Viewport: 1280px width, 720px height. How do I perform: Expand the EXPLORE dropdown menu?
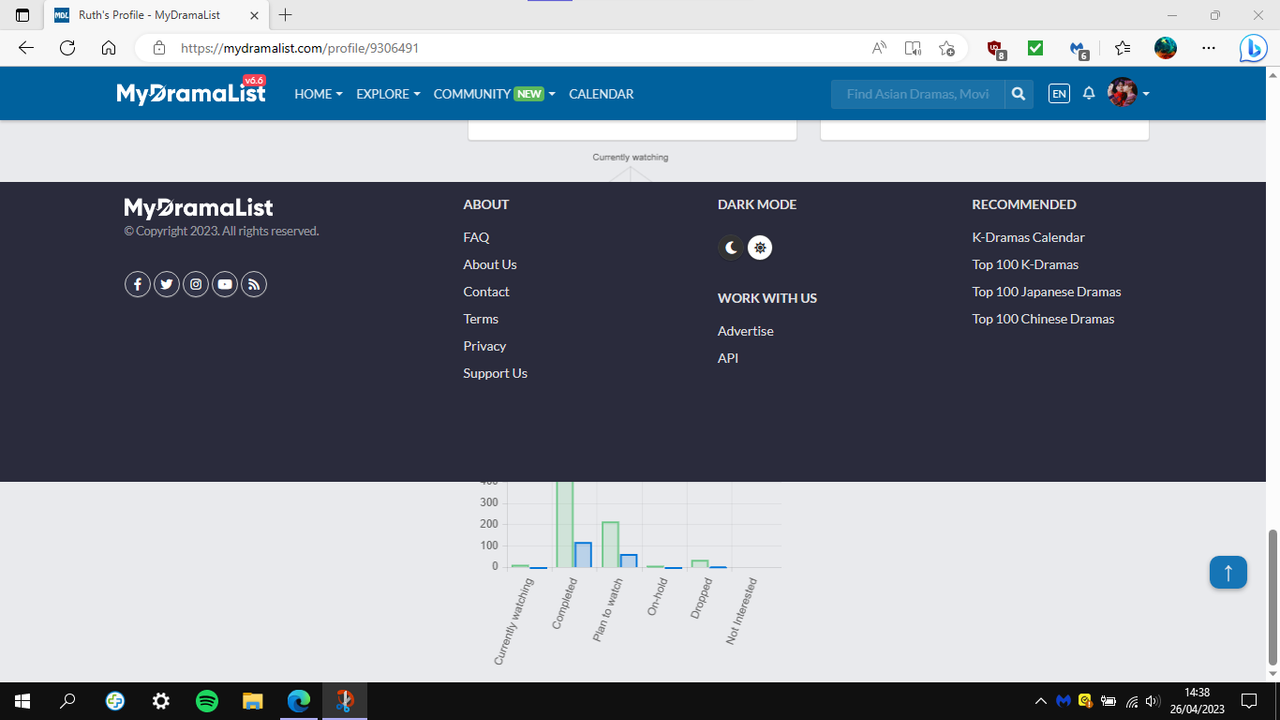coord(388,94)
